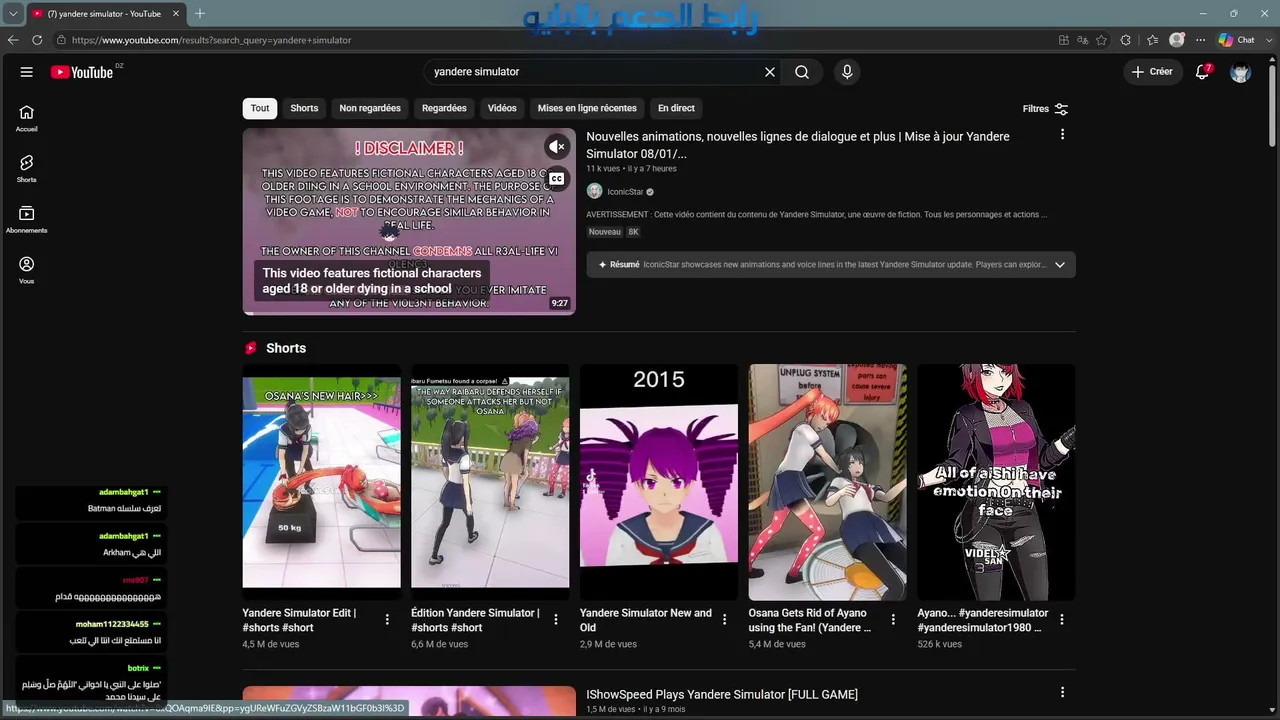
Task: Open options for "Édition Yandere Simulator" short
Action: pyautogui.click(x=556, y=619)
